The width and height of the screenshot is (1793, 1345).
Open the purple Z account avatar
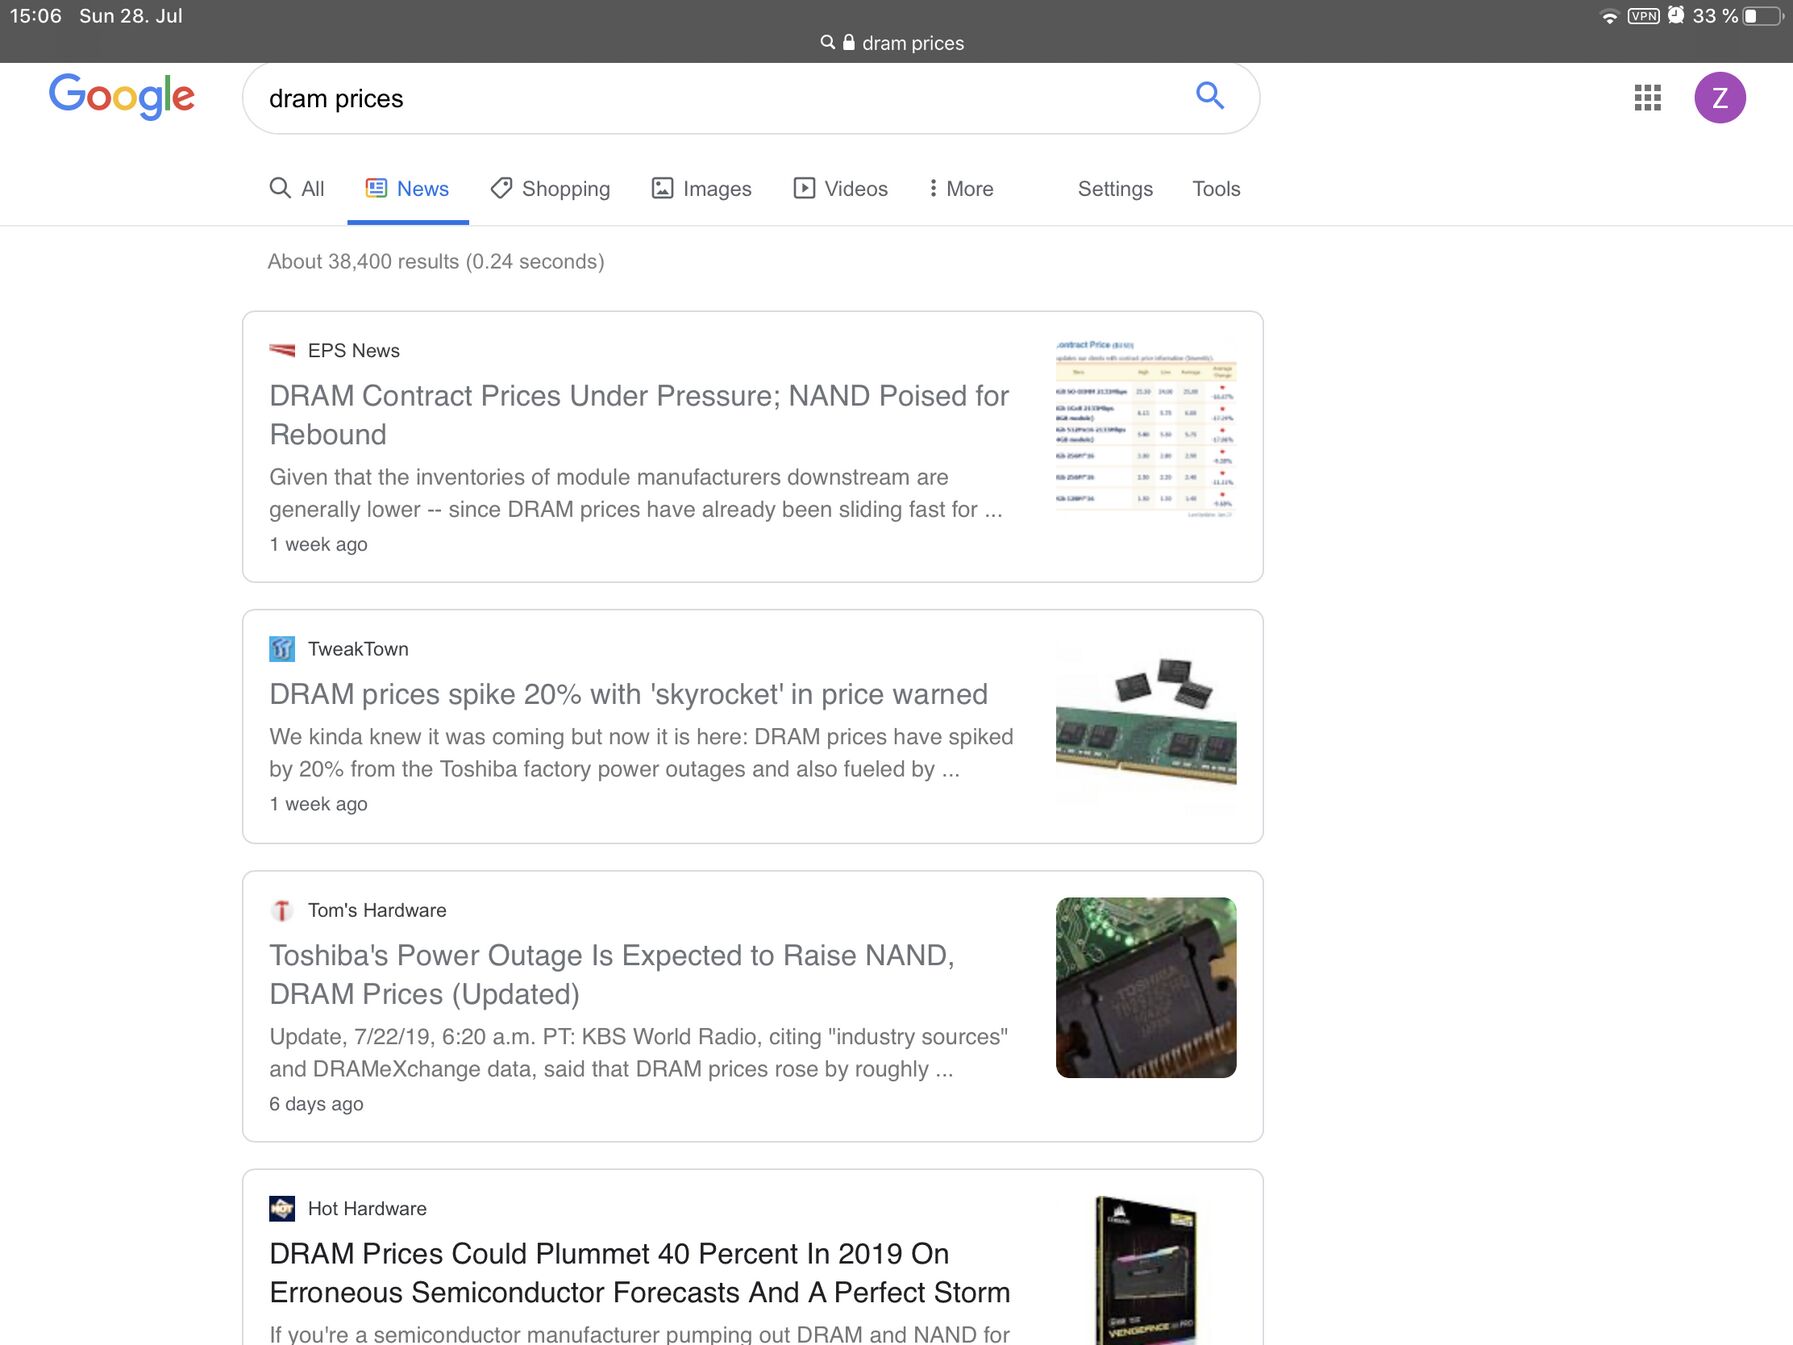pos(1720,97)
